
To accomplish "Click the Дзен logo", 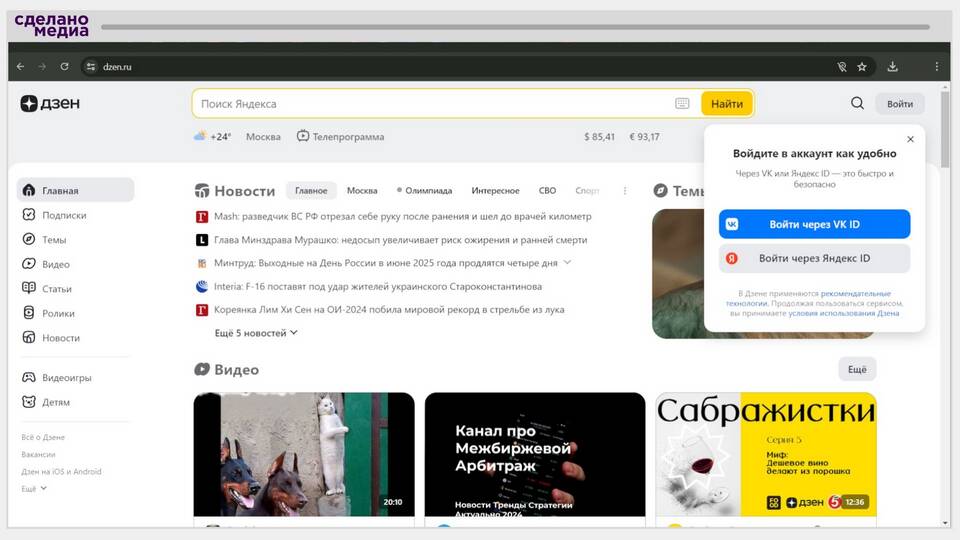I will (x=50, y=103).
